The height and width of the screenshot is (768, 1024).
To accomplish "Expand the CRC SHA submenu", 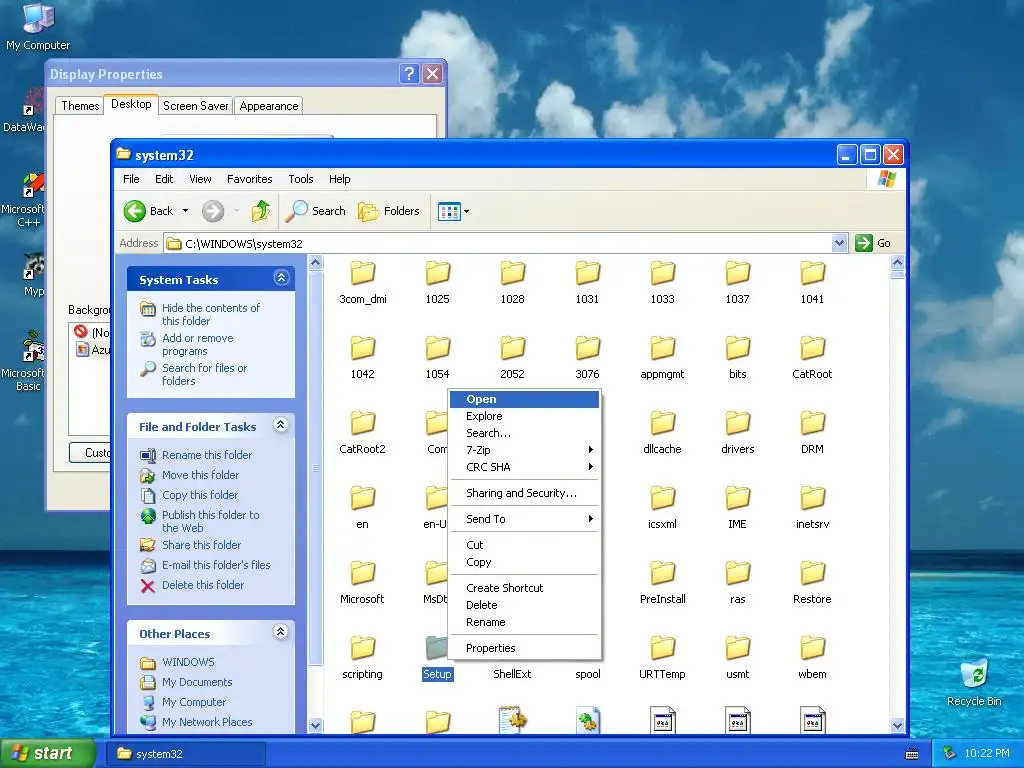I will (524, 467).
